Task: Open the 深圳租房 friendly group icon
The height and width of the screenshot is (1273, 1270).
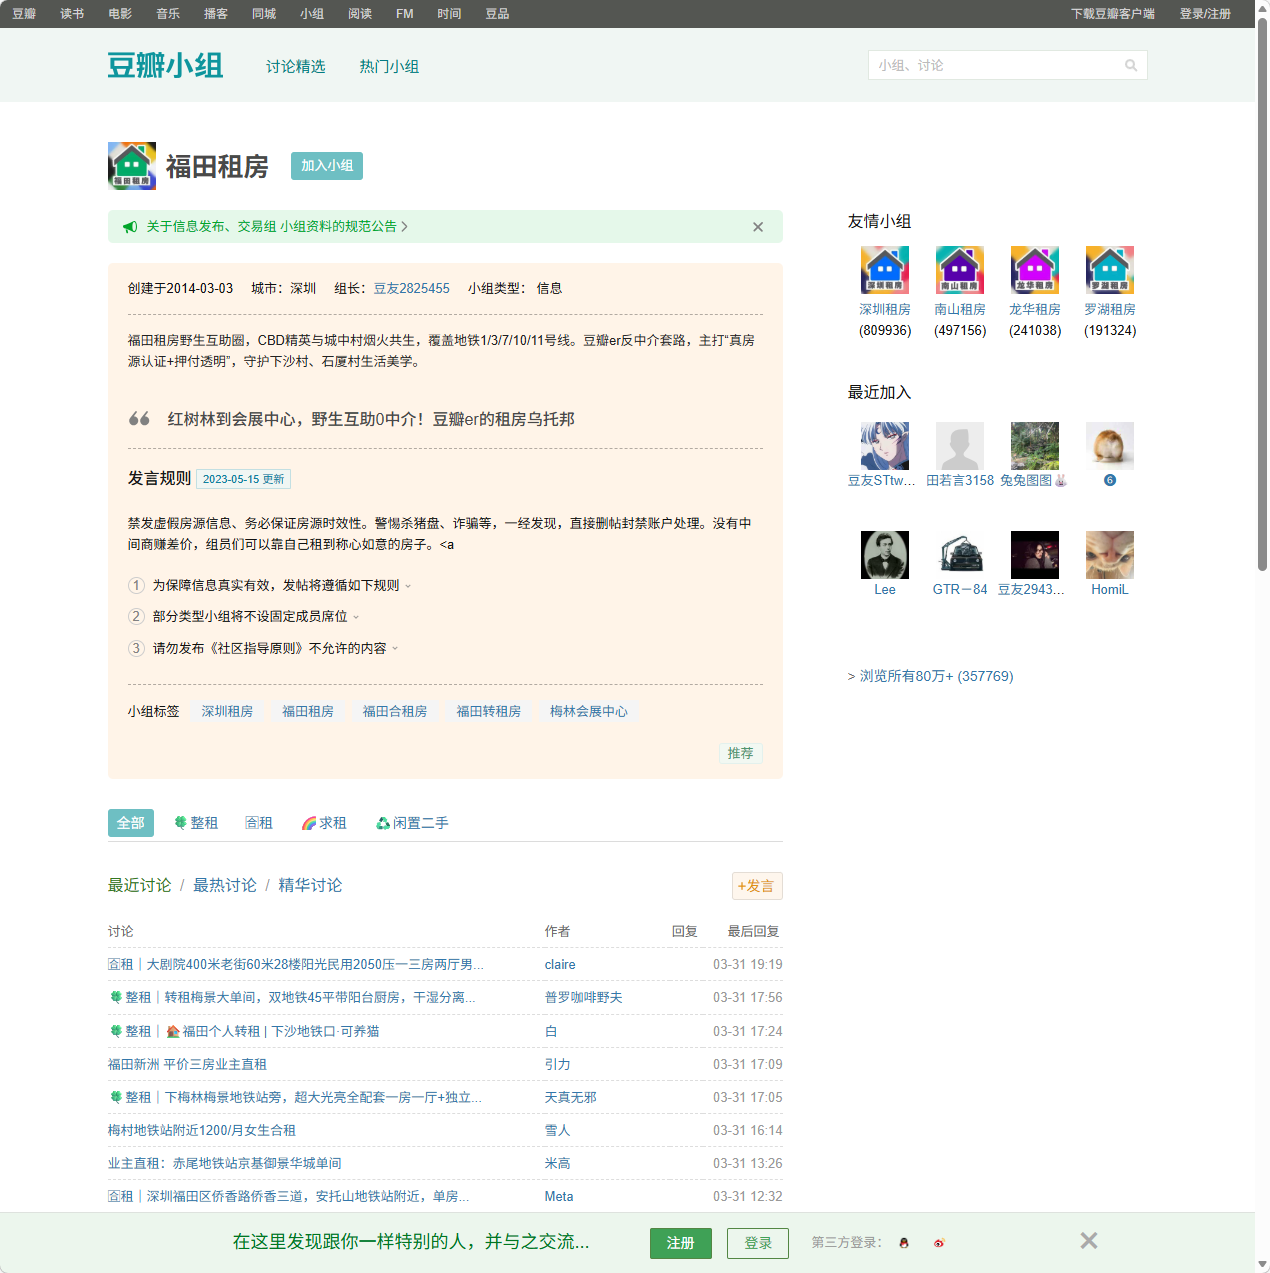Action: 884,270
